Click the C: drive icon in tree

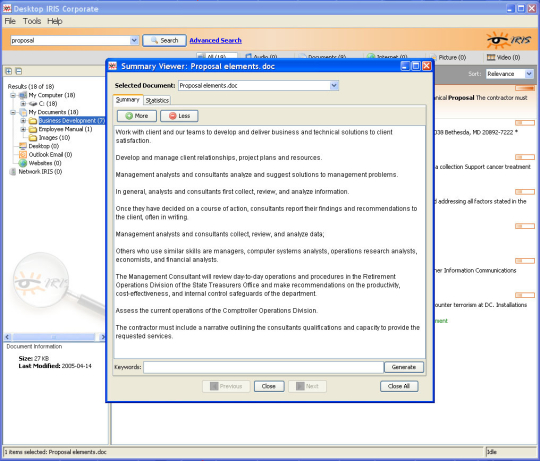tap(33, 104)
